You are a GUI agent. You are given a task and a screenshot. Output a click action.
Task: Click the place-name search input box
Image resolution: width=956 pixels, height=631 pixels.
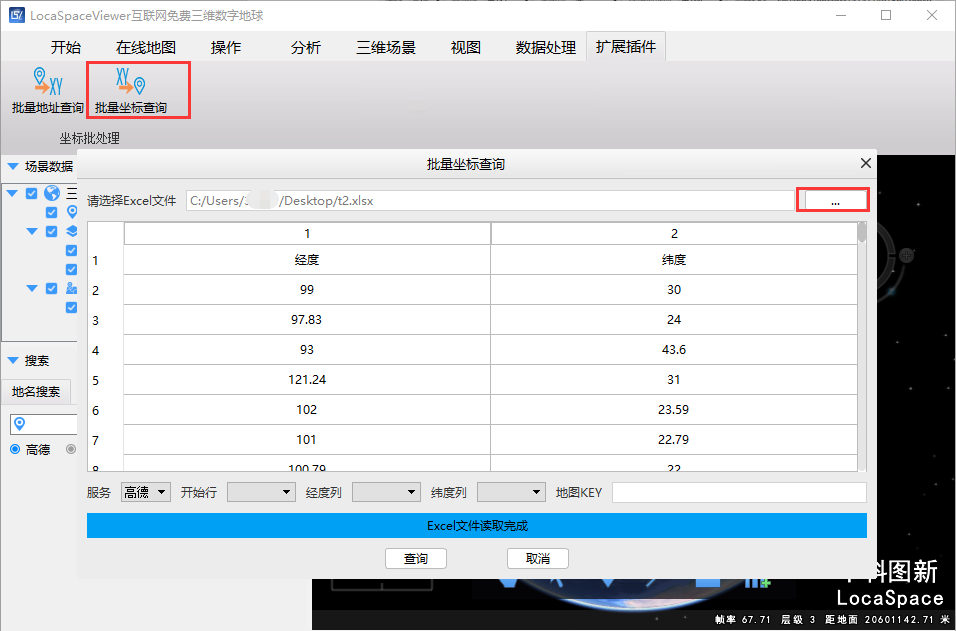coord(44,424)
